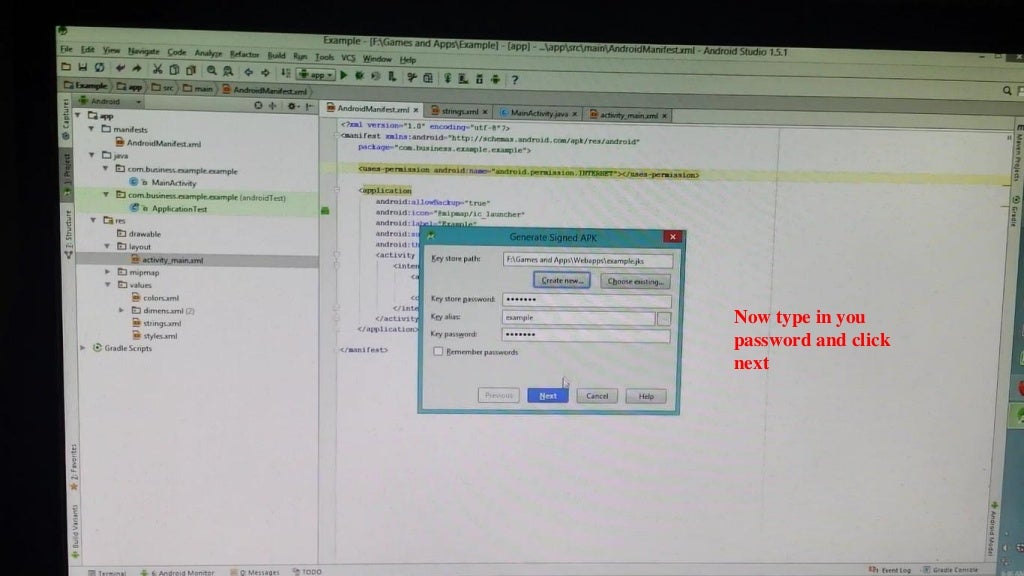Click Scroll from Source target icon
The image size is (1024, 576).
coord(258,105)
